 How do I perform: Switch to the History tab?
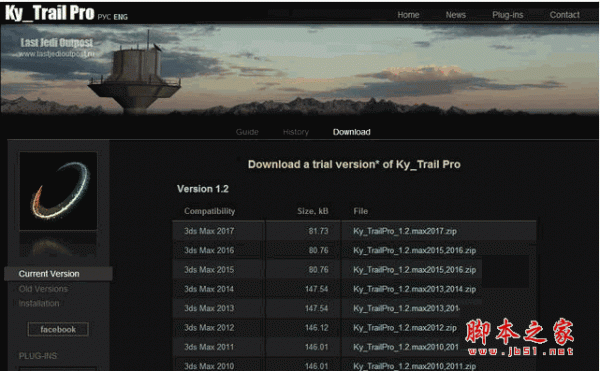tap(295, 132)
